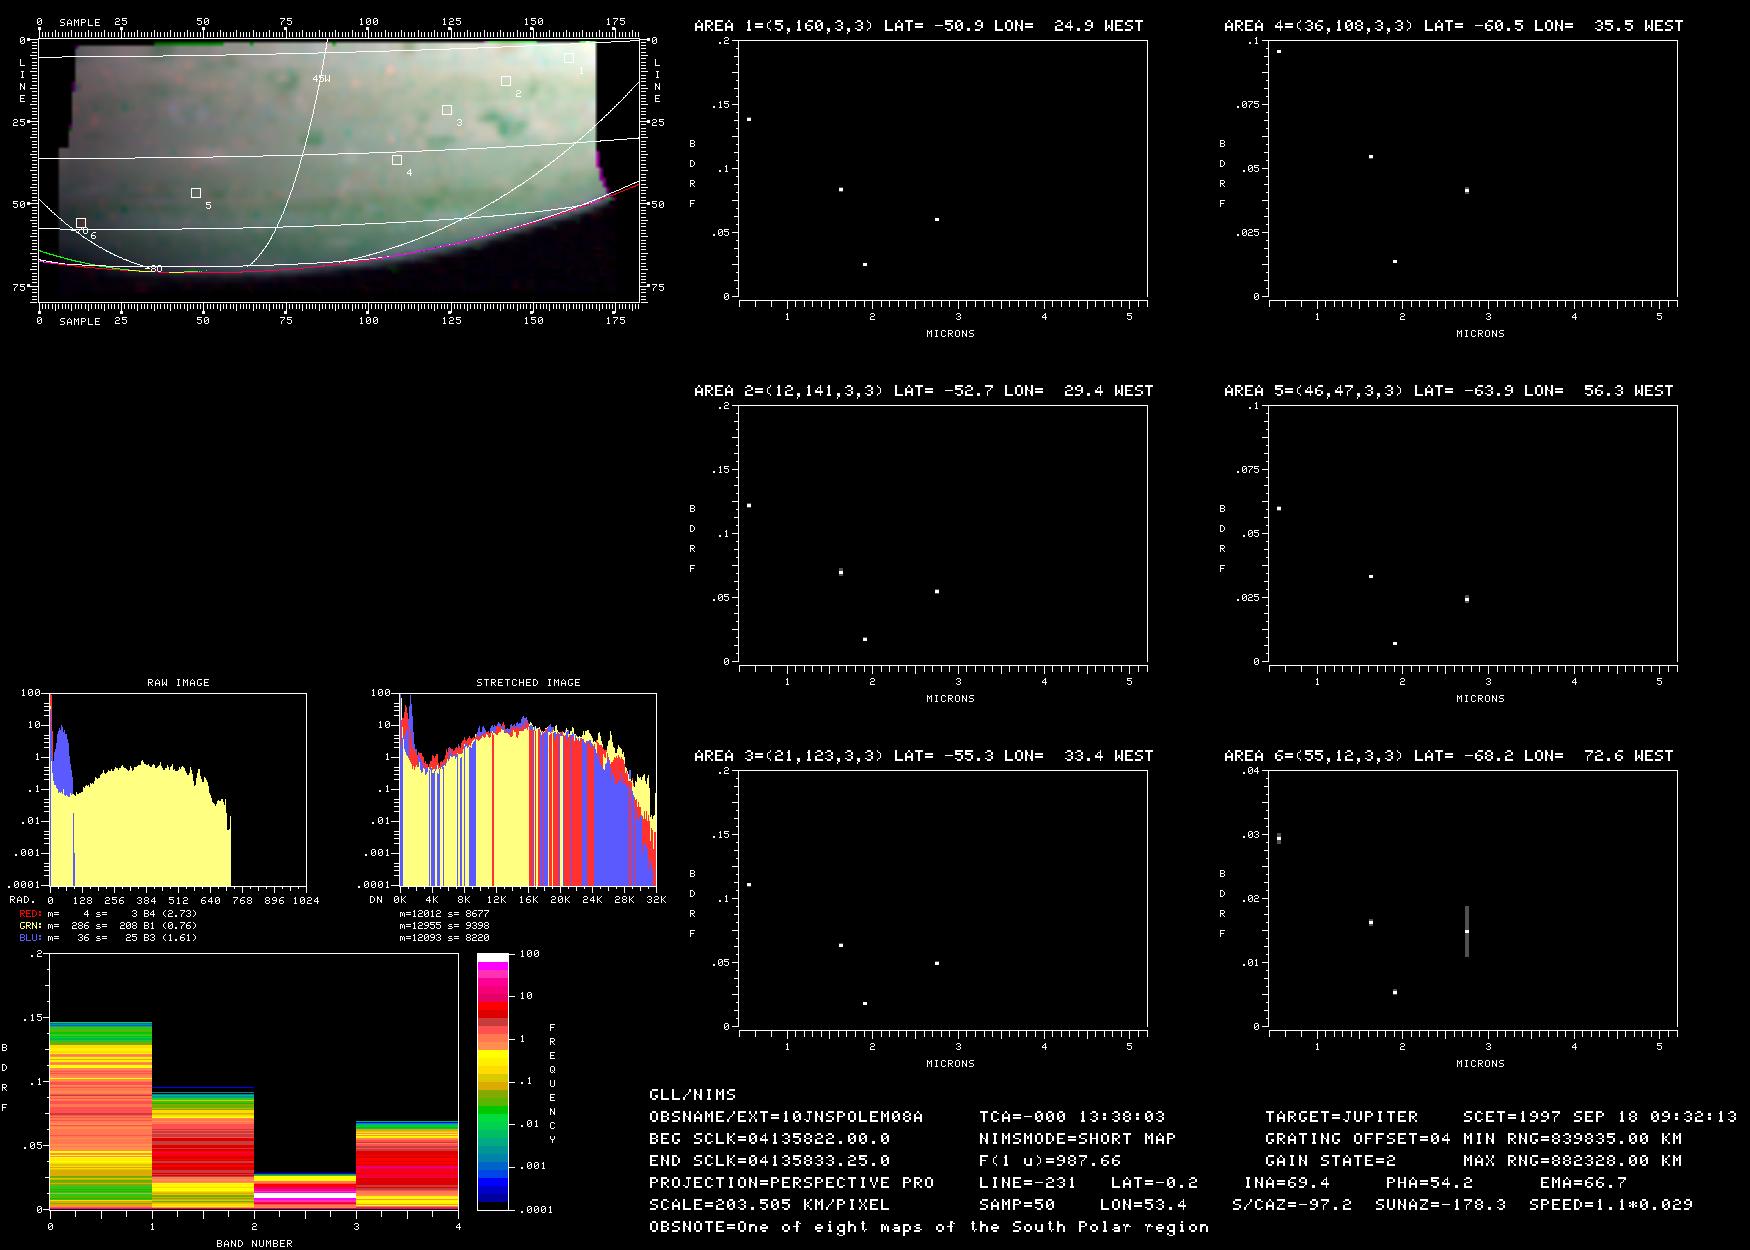Click the highest data point in AREA 1 plot
The width and height of the screenshot is (1750, 1250).
pos(749,119)
